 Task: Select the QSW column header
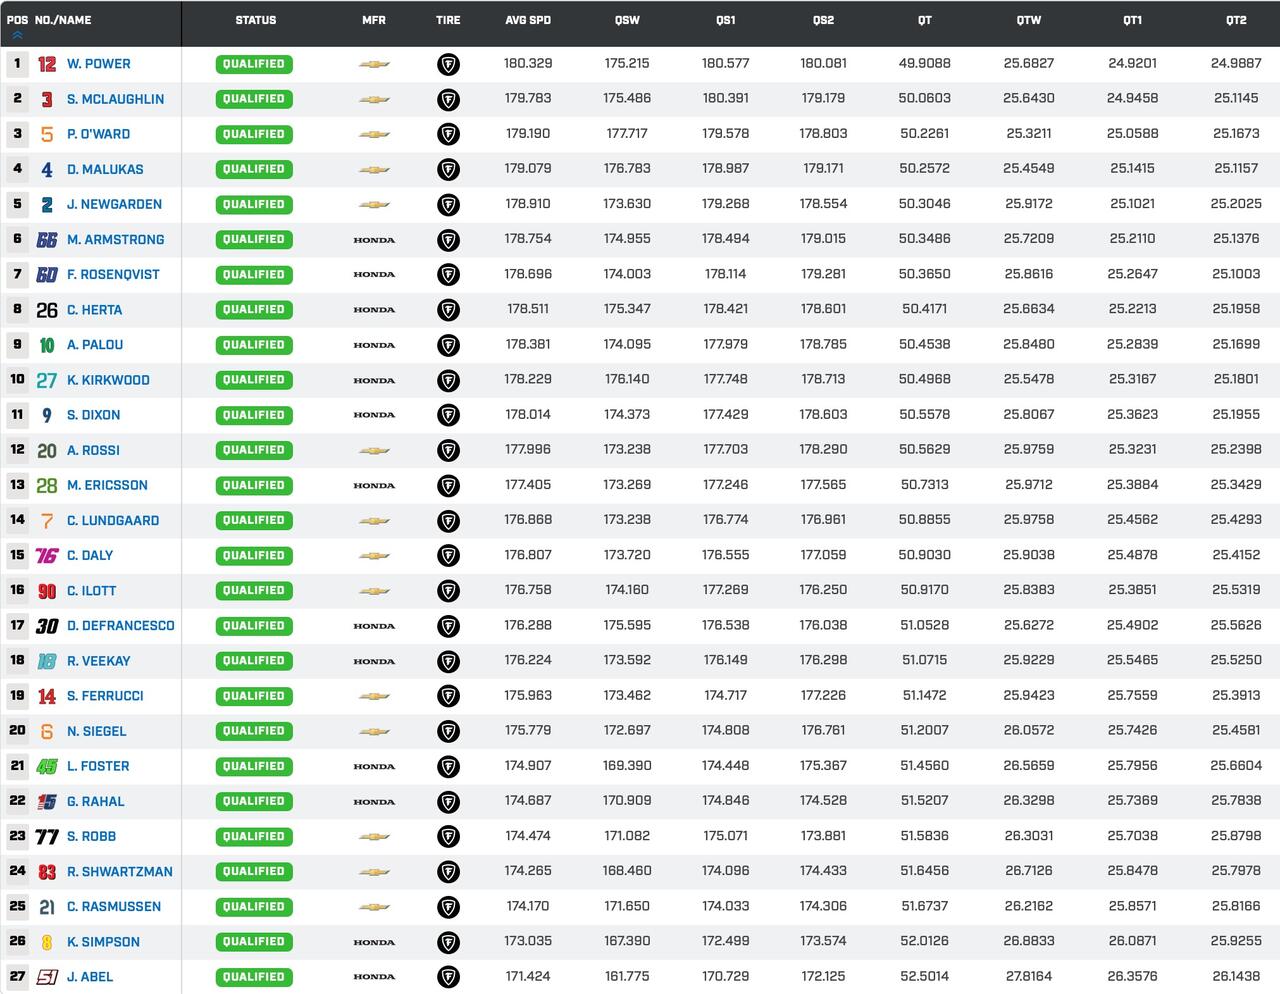pyautogui.click(x=627, y=20)
